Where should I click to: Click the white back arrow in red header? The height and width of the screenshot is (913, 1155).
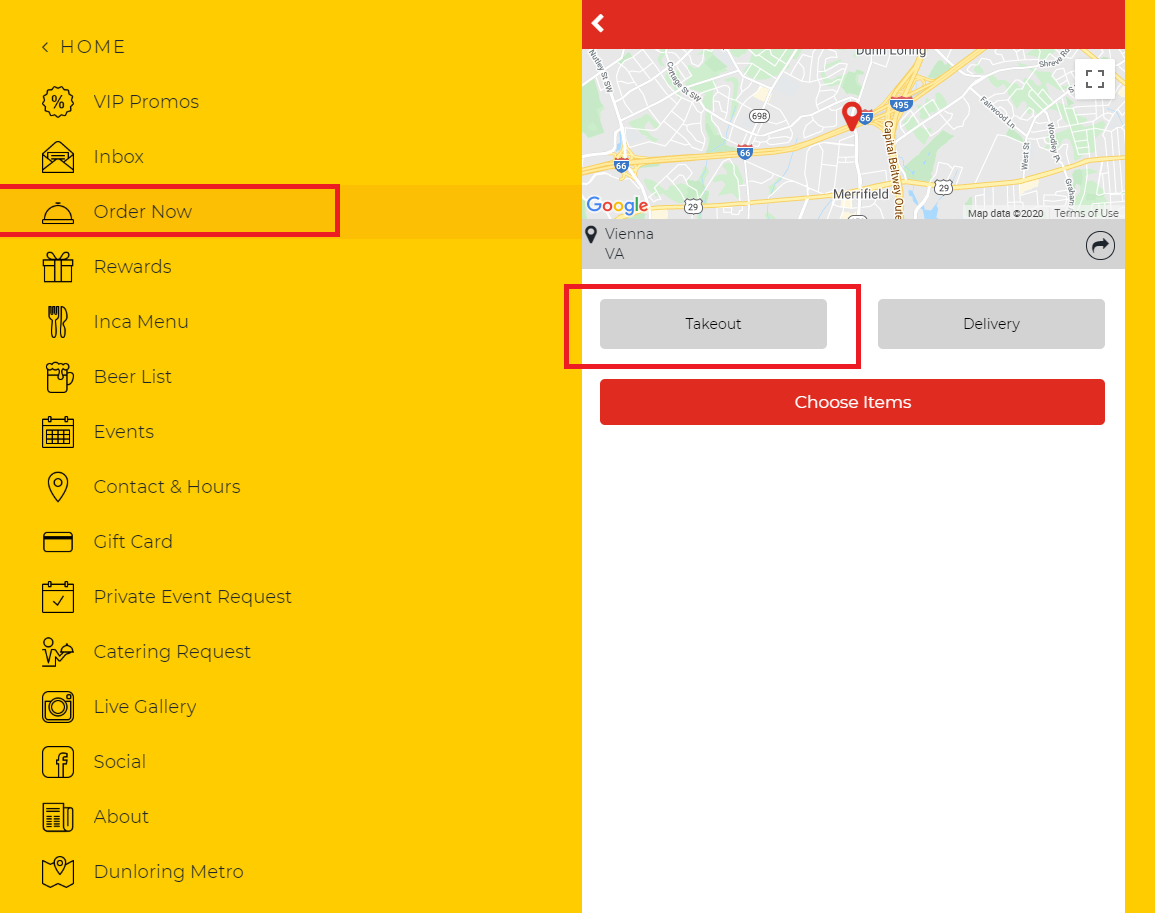pos(597,24)
